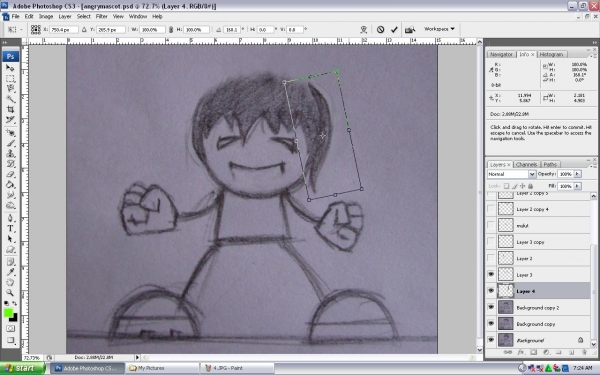Click the foreground green color swatch
Screen dimensions: 600x375
point(8,313)
